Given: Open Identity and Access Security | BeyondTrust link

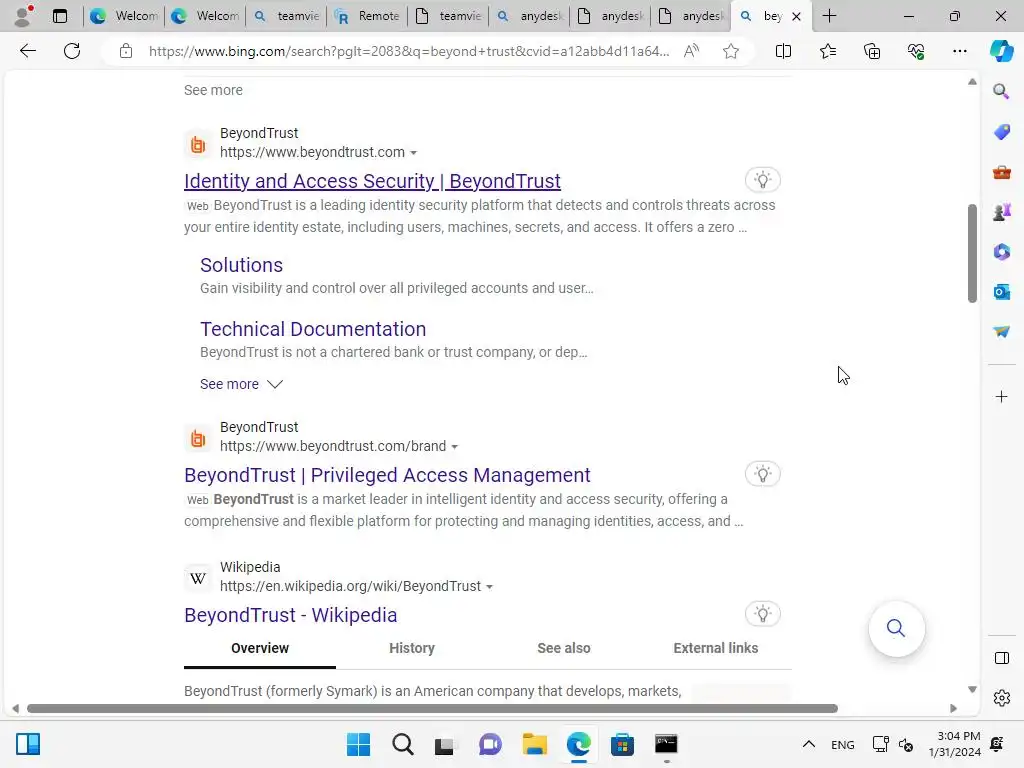Looking at the screenshot, I should (372, 181).
